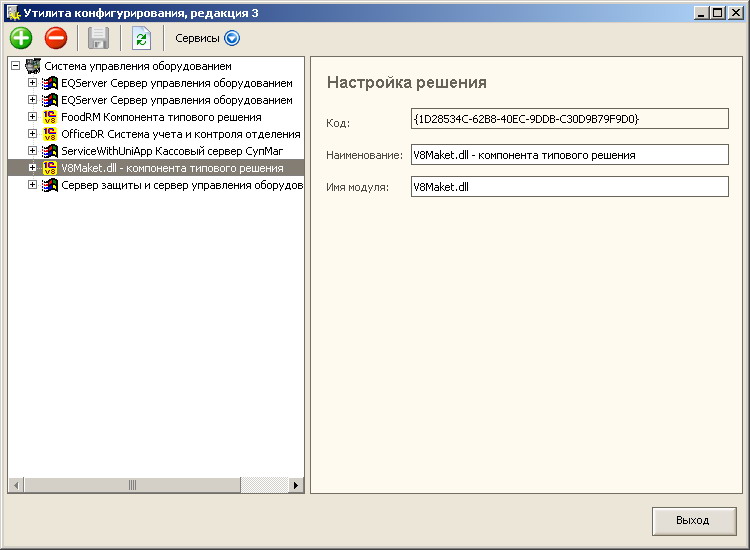Expand the OfficeDR tree node

click(x=33, y=134)
